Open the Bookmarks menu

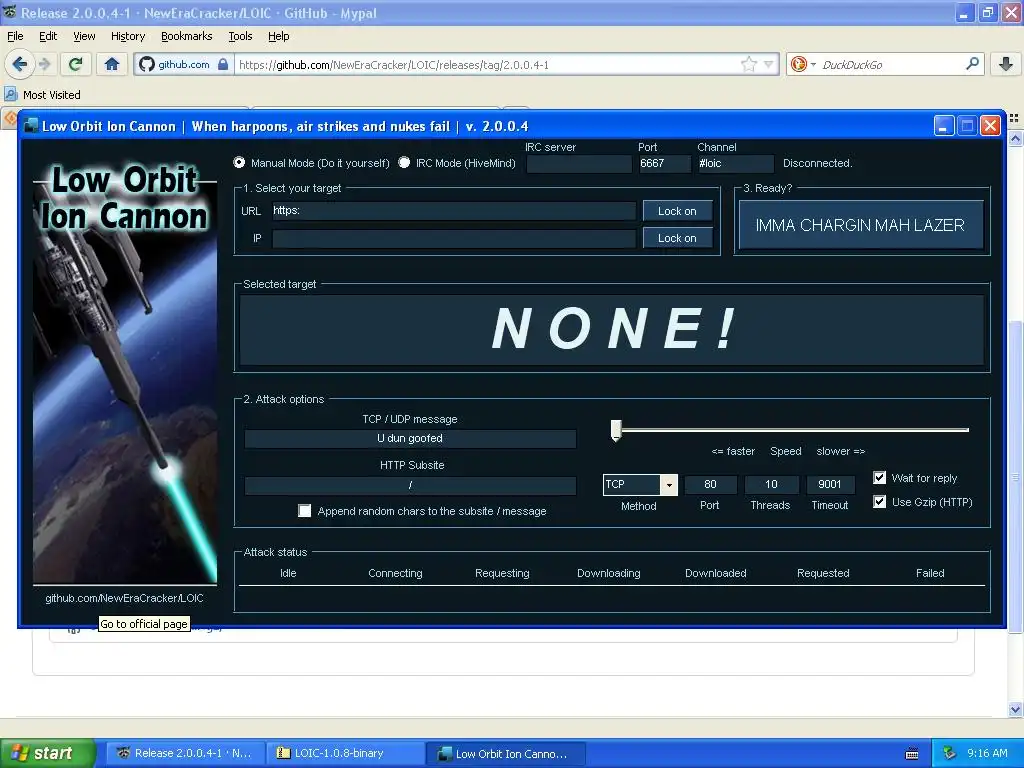[x=186, y=36]
